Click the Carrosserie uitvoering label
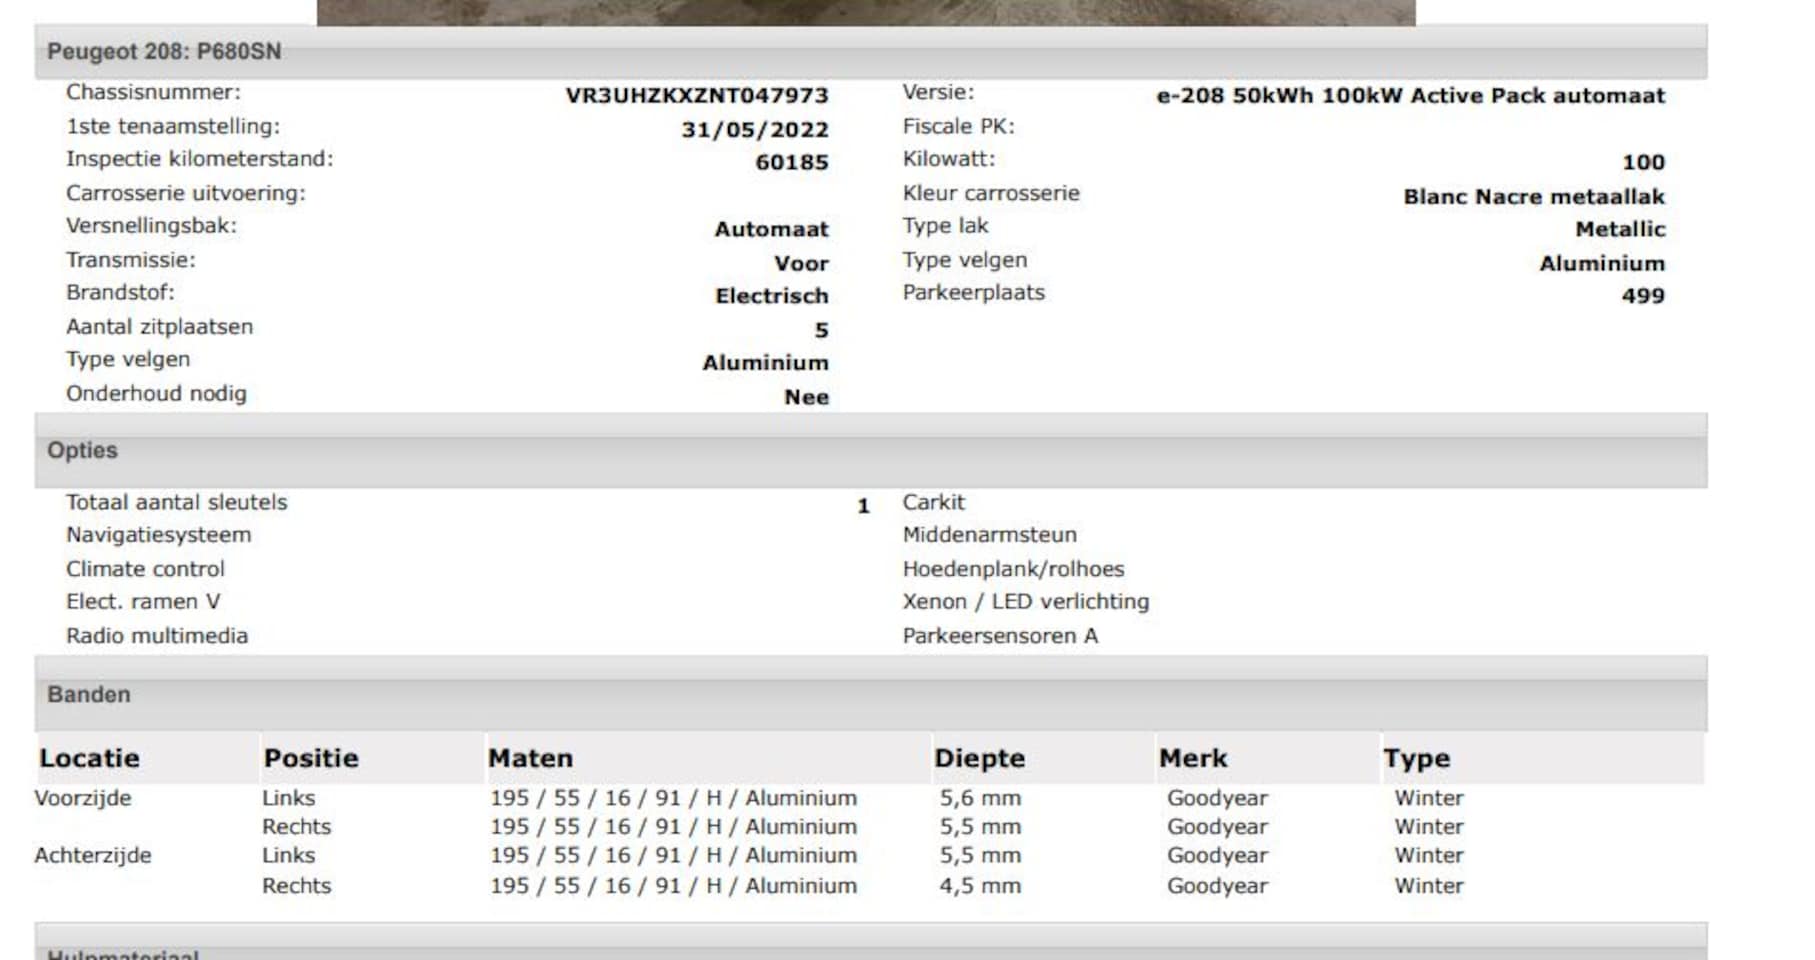Viewport: 1815px width, 960px height. 186,194
